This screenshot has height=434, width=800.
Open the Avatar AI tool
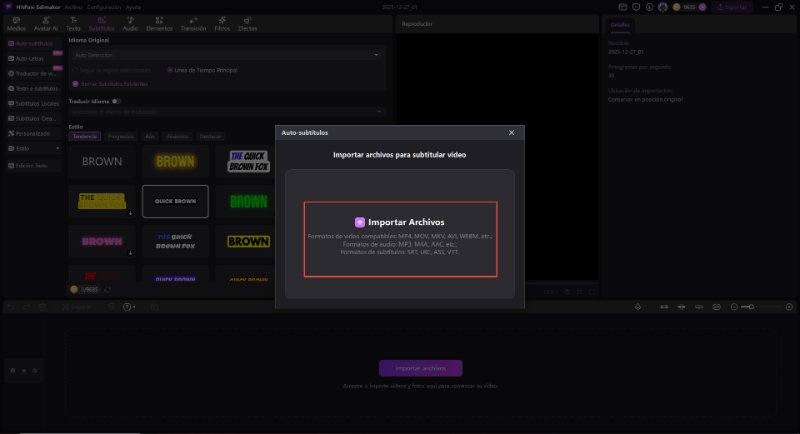(x=46, y=24)
